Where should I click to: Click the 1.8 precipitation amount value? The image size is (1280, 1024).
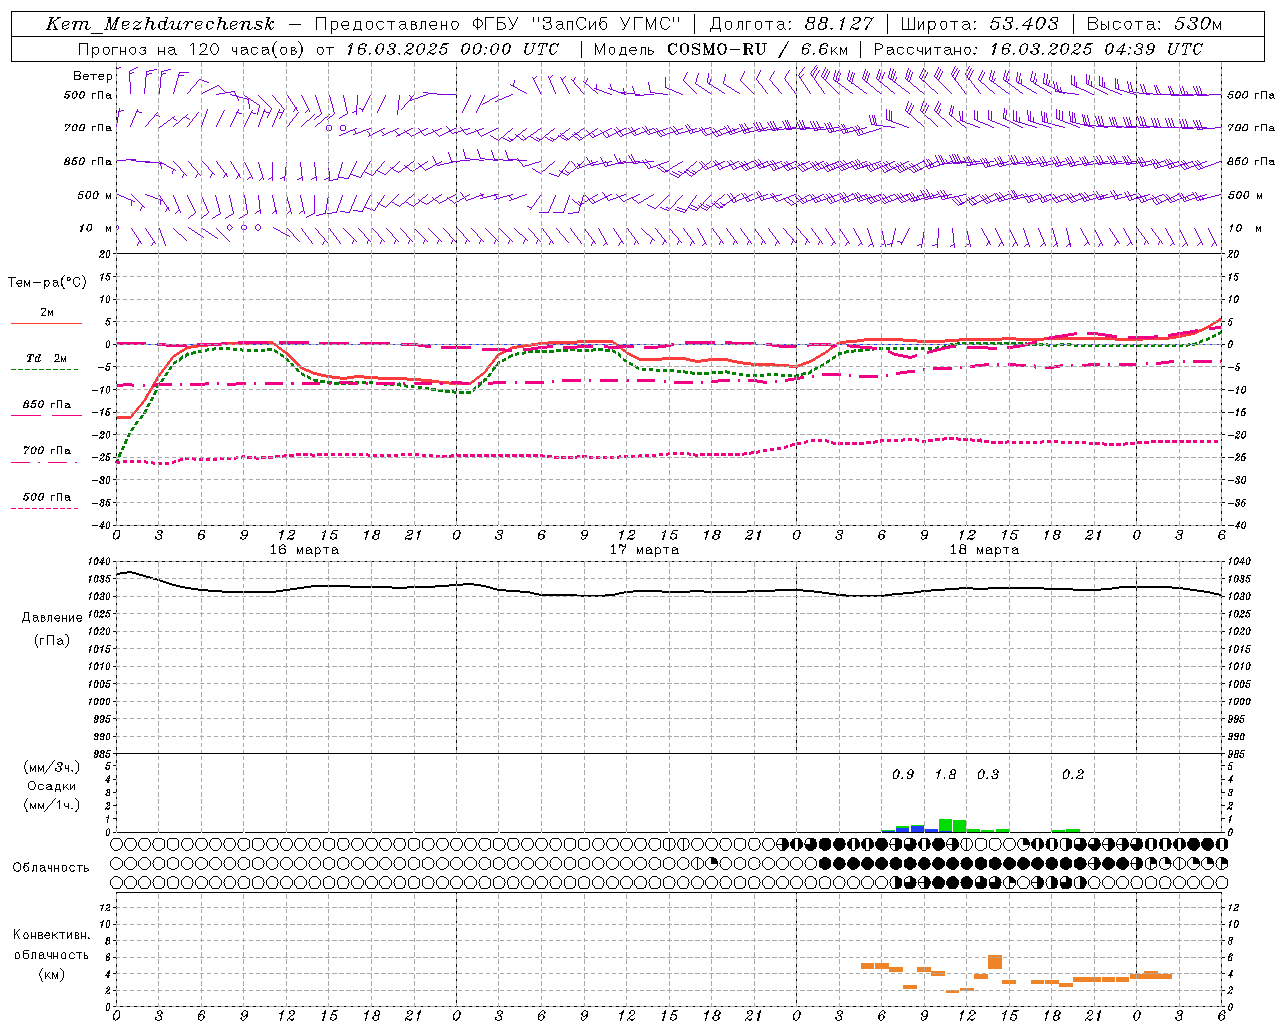(x=945, y=774)
